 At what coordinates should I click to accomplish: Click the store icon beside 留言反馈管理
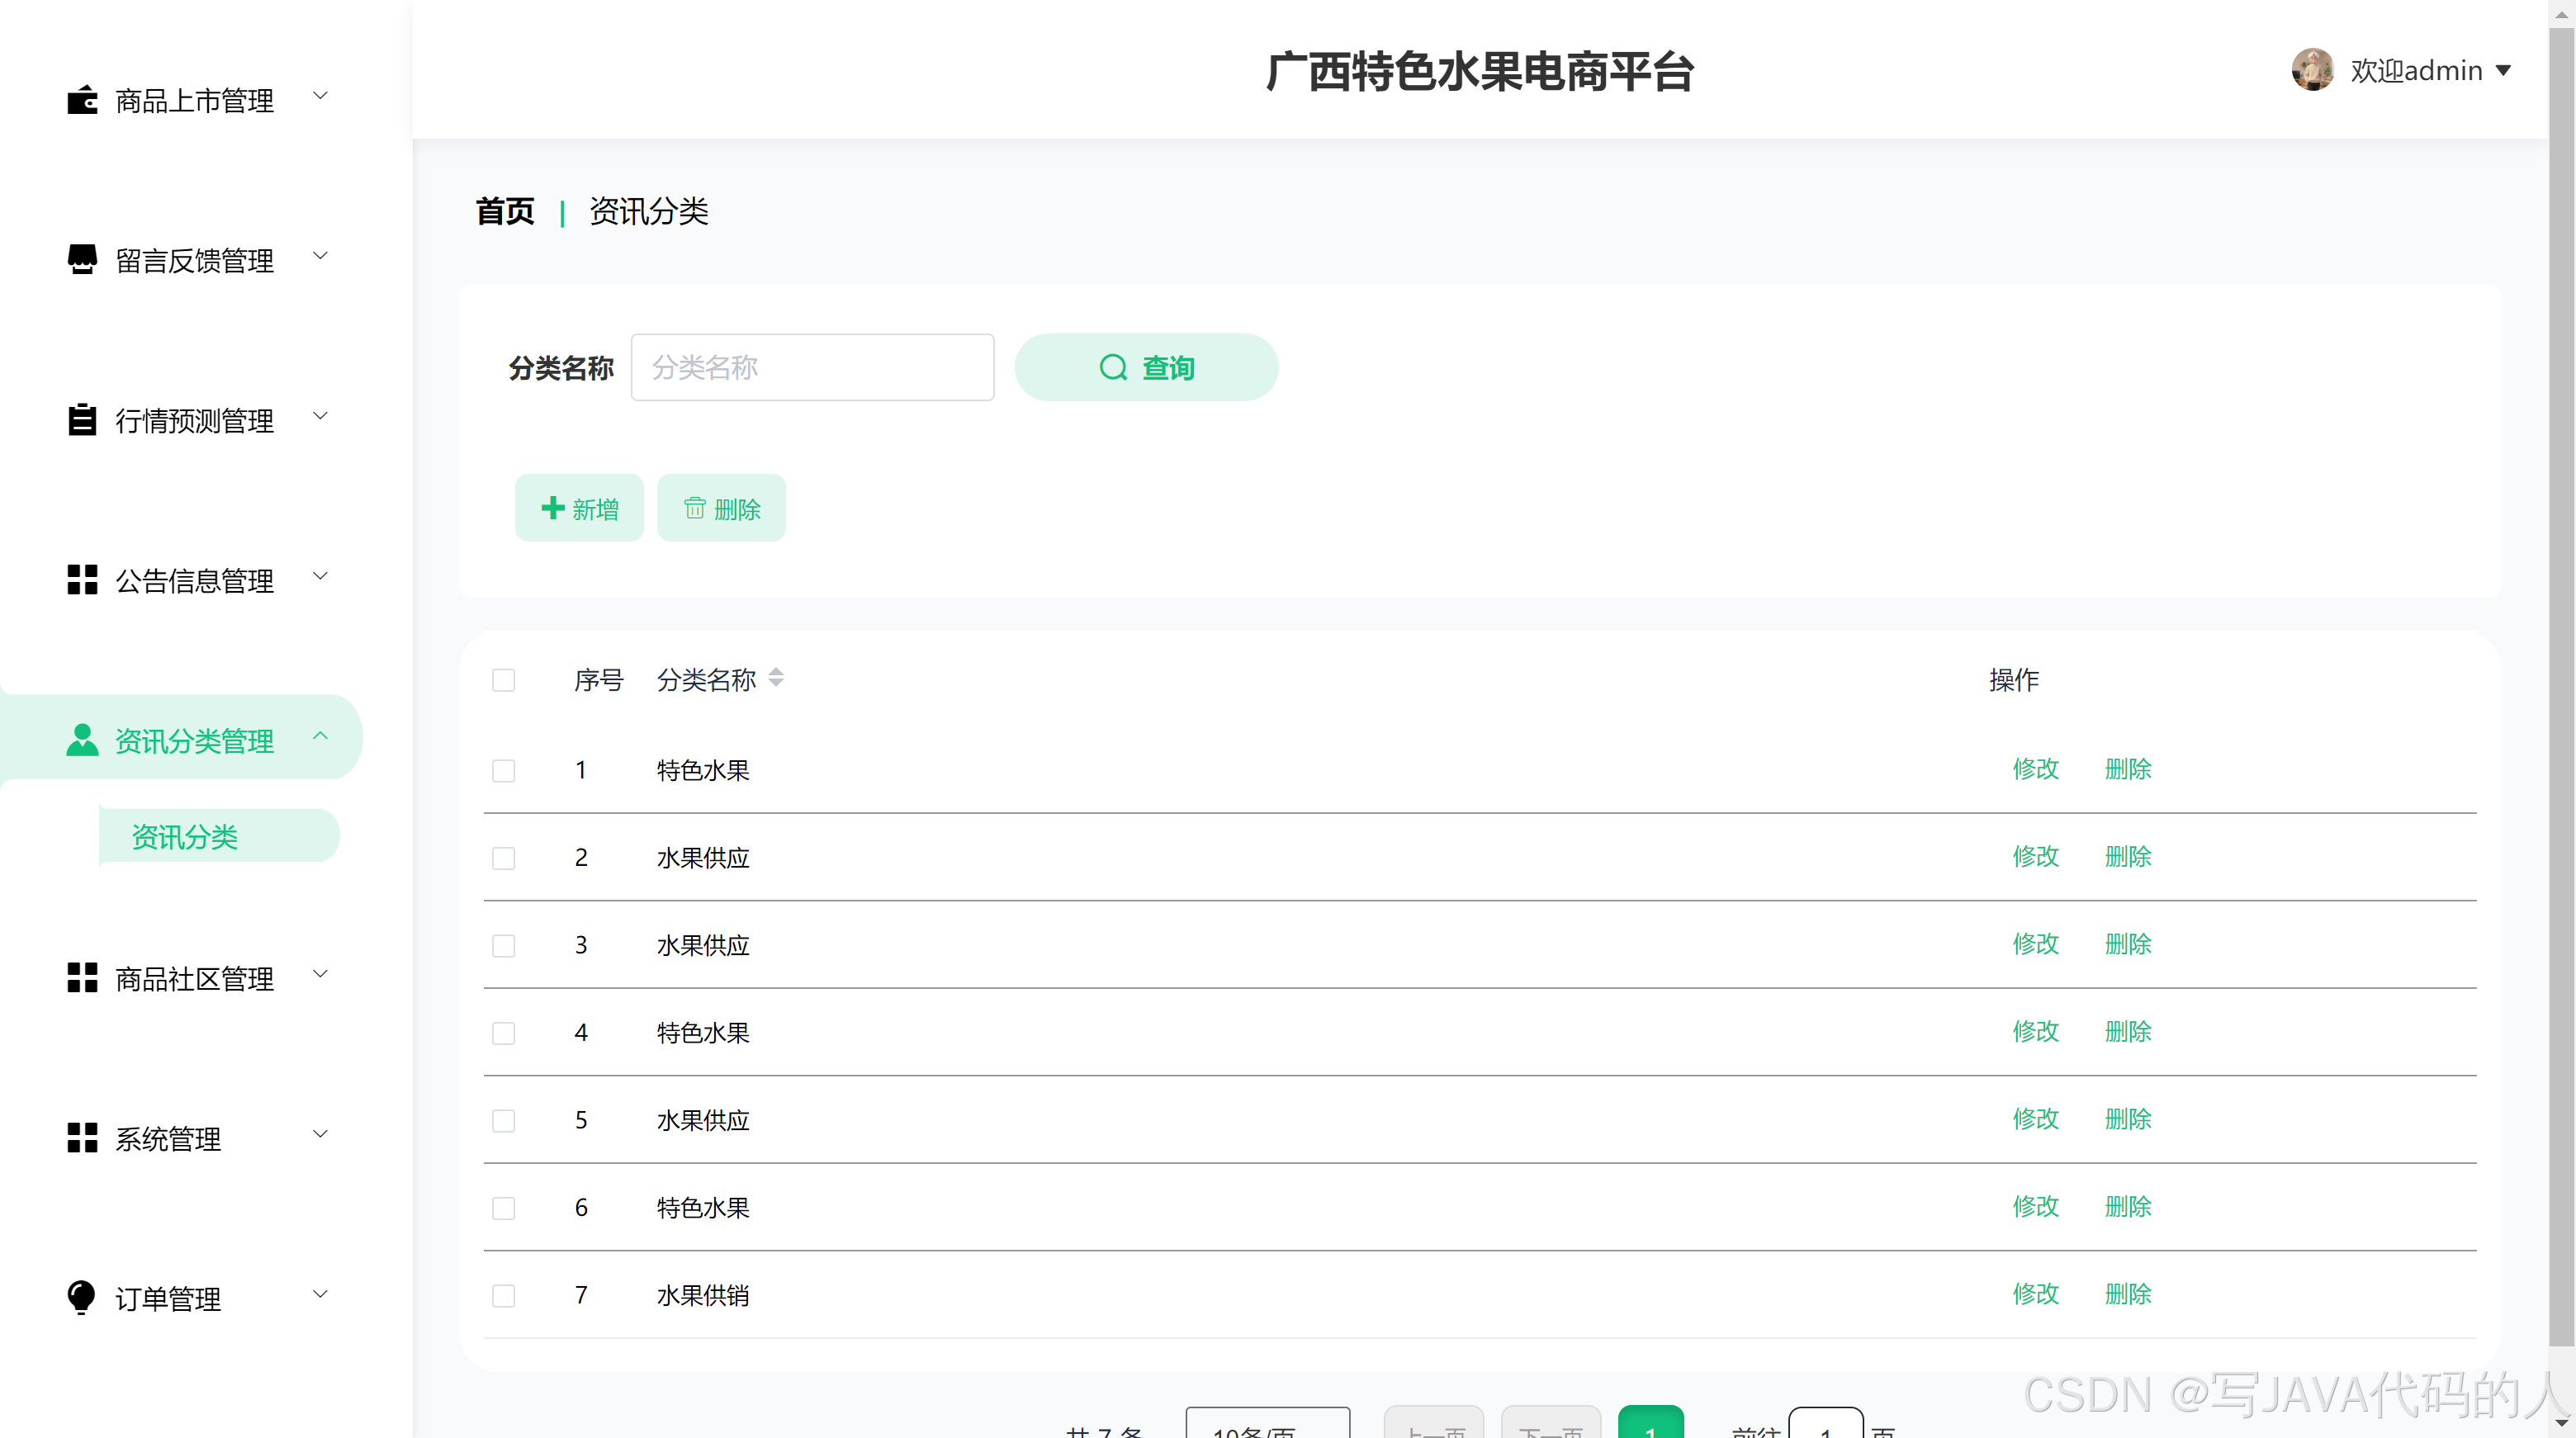82,259
